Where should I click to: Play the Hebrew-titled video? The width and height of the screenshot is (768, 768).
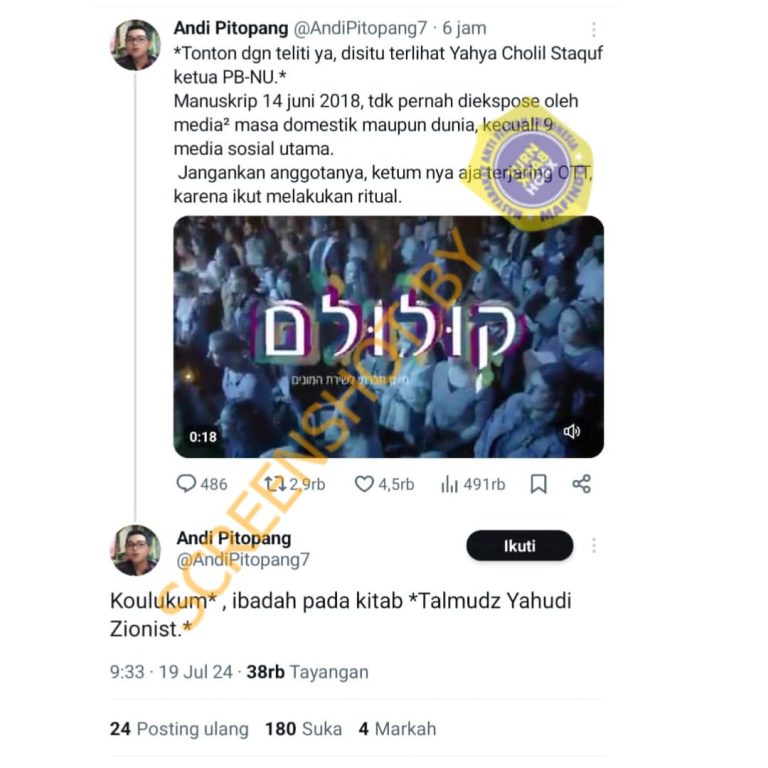[x=388, y=336]
